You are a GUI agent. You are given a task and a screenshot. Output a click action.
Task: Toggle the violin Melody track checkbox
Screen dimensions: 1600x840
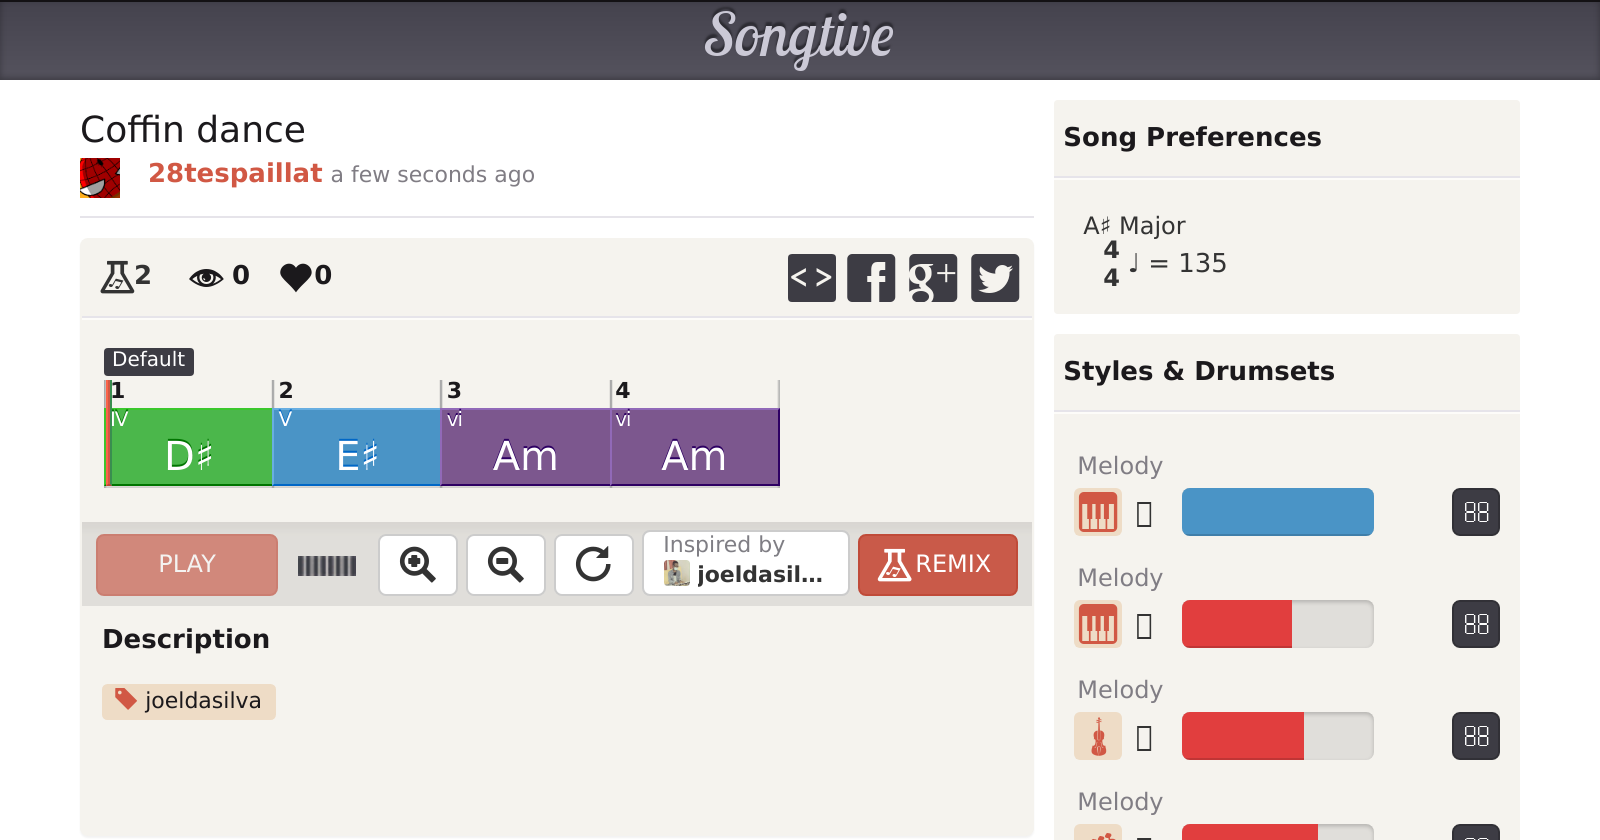(1145, 738)
